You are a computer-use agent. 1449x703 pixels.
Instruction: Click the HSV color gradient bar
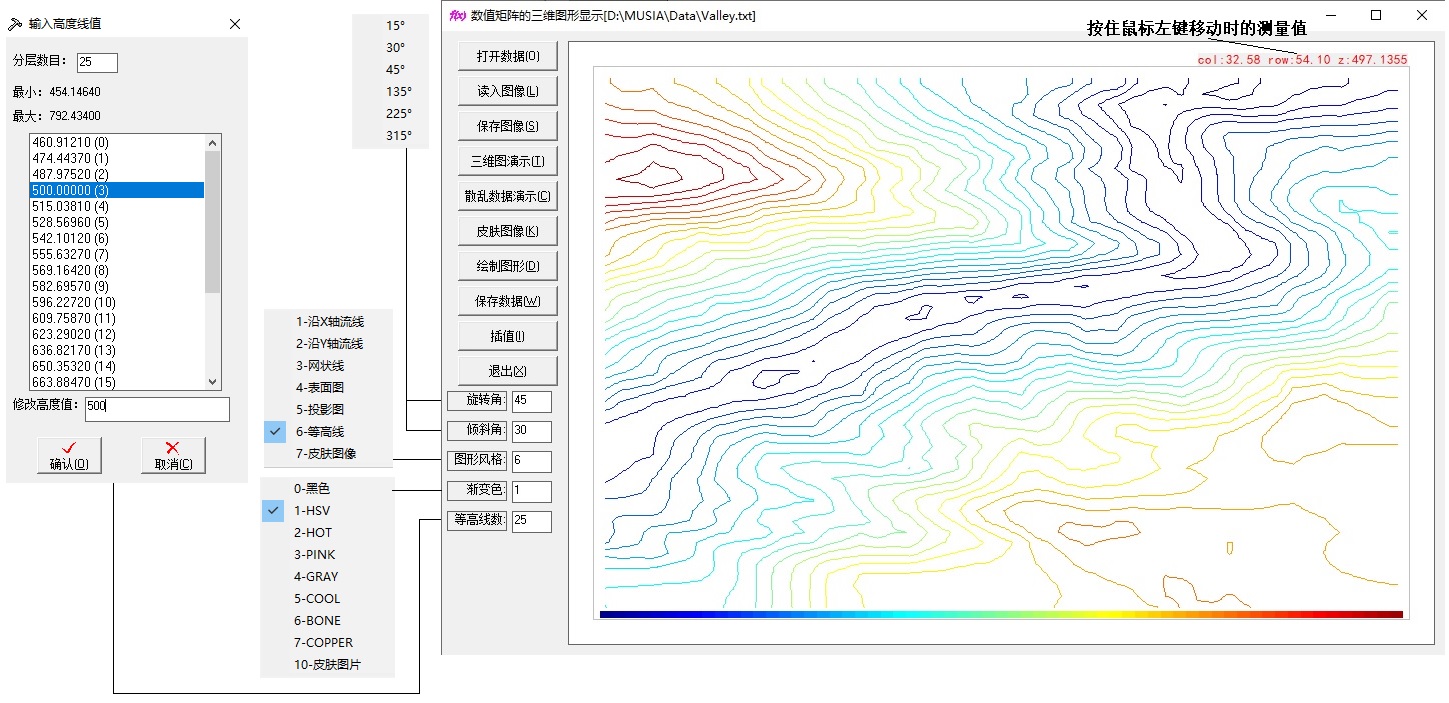coord(1000,614)
